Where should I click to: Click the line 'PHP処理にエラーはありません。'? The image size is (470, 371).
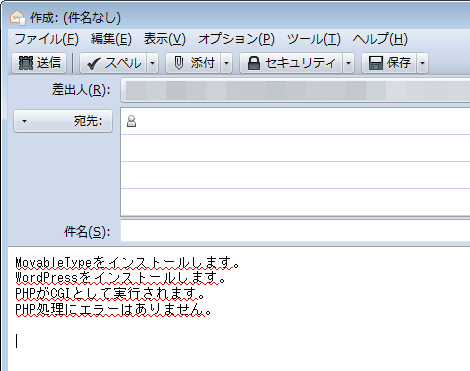pyautogui.click(x=113, y=309)
